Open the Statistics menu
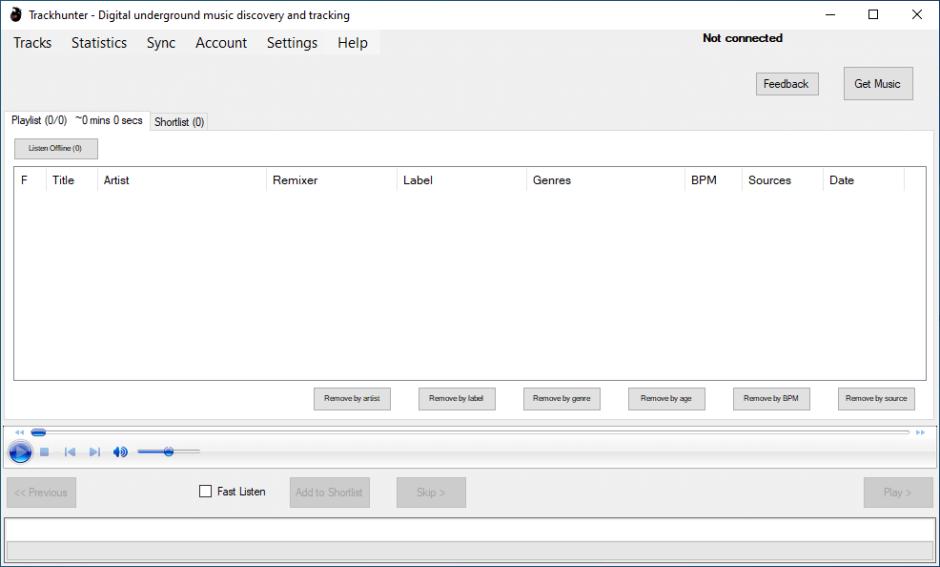 [x=99, y=43]
